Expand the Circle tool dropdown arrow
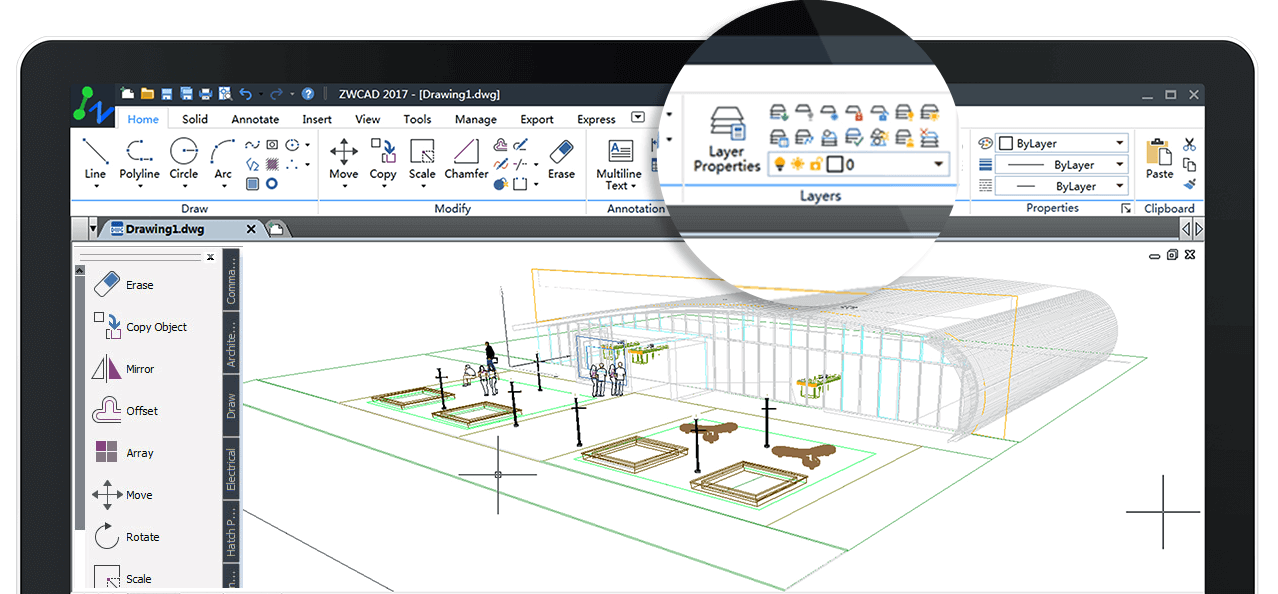1278x594 pixels. (x=183, y=186)
